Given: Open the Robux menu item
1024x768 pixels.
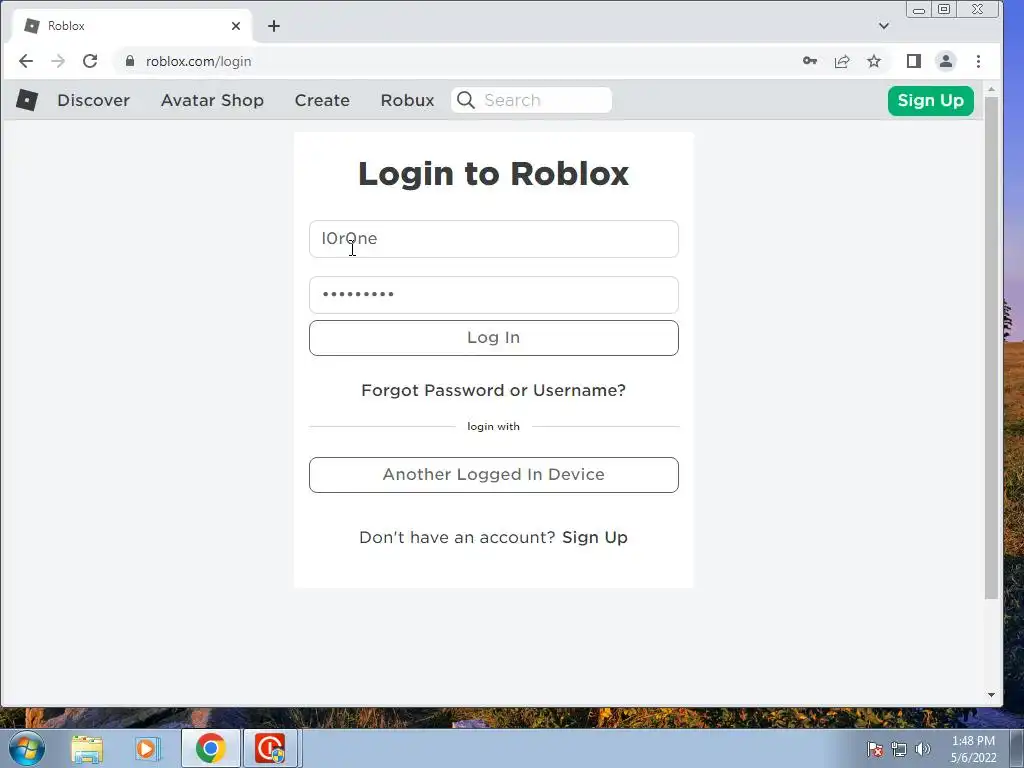Looking at the screenshot, I should [x=408, y=100].
